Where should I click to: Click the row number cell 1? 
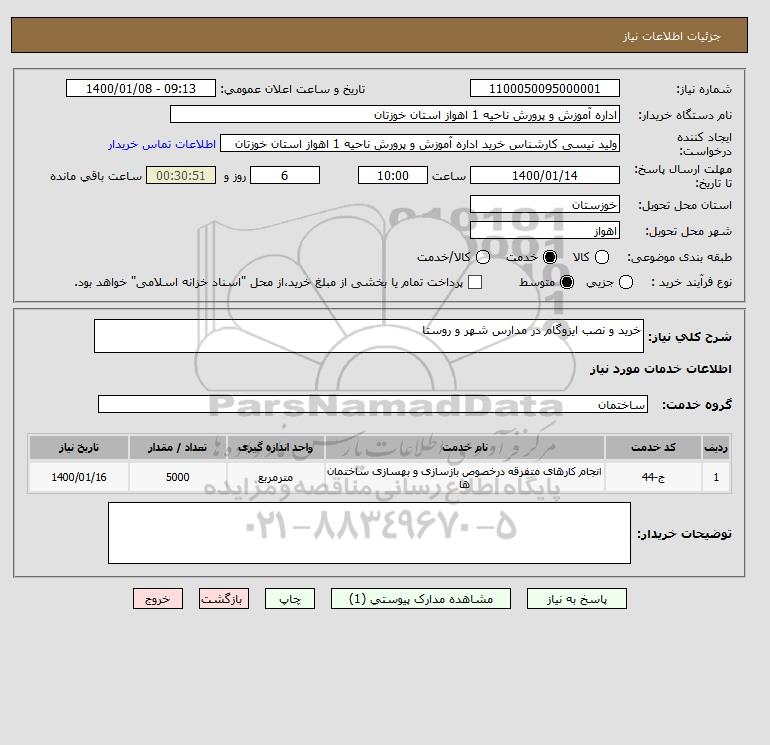(716, 477)
